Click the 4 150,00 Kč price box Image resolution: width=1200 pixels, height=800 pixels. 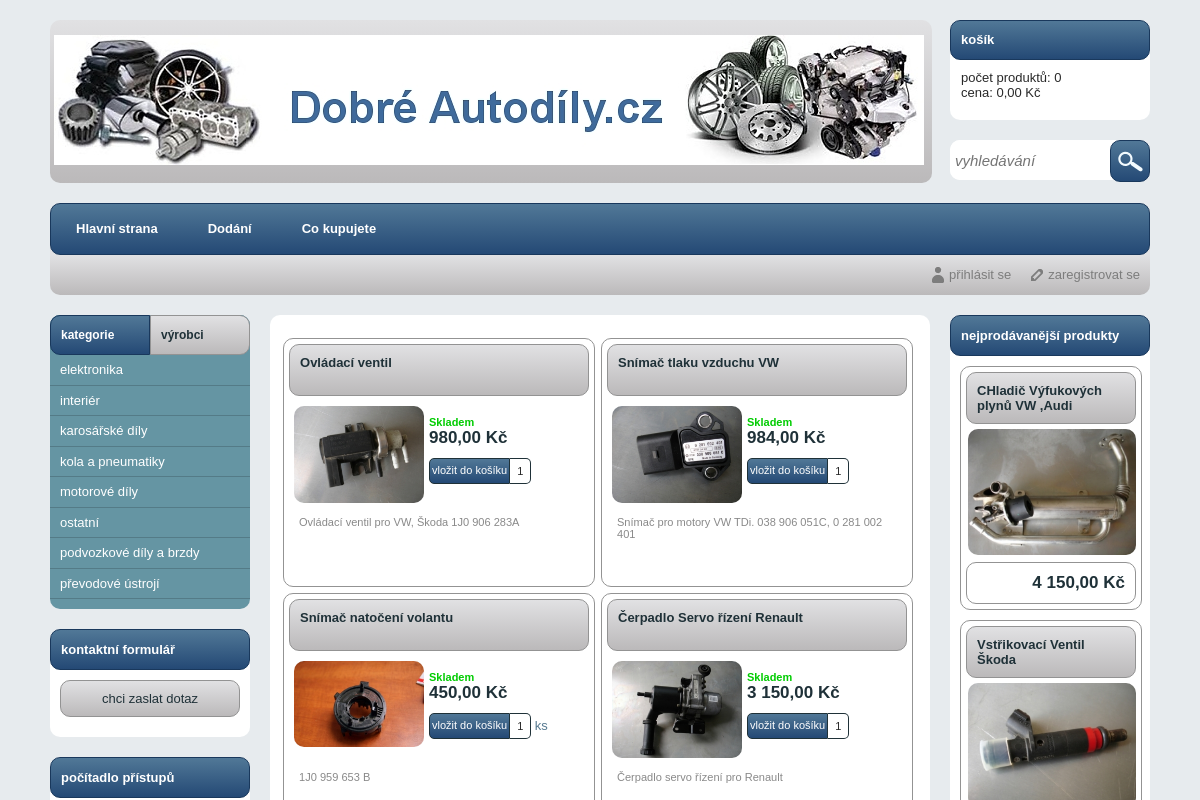1051,583
